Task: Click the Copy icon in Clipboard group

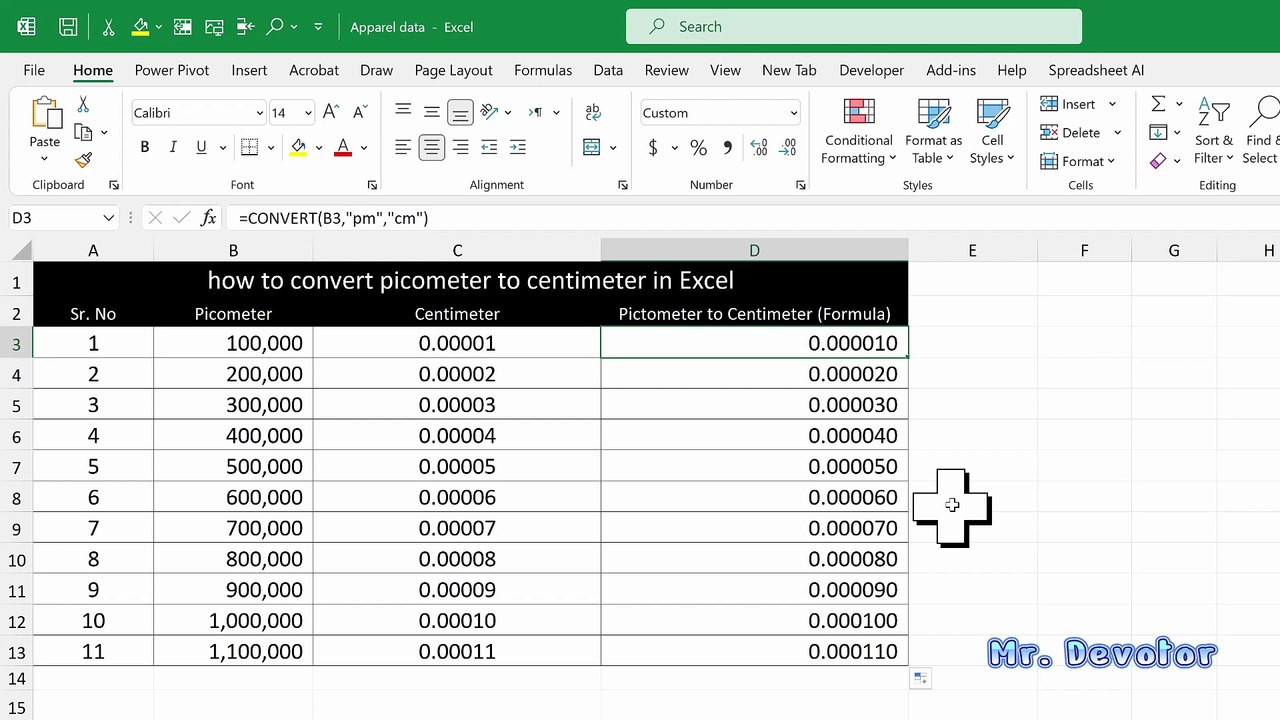Action: click(x=83, y=132)
